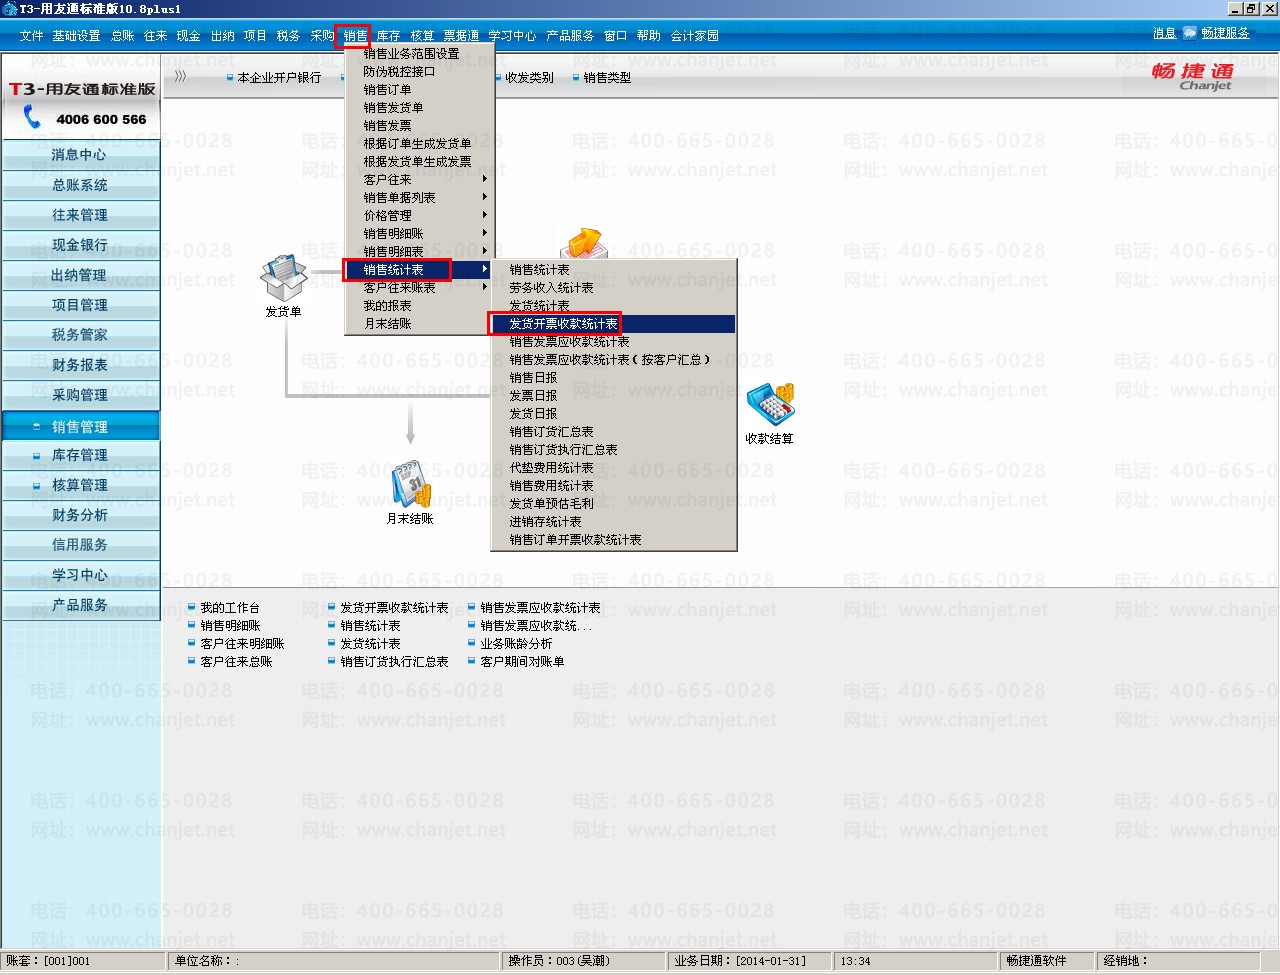The width and height of the screenshot is (1280, 975).
Task: Open the 采购 menu in the menu bar
Action: pos(322,36)
